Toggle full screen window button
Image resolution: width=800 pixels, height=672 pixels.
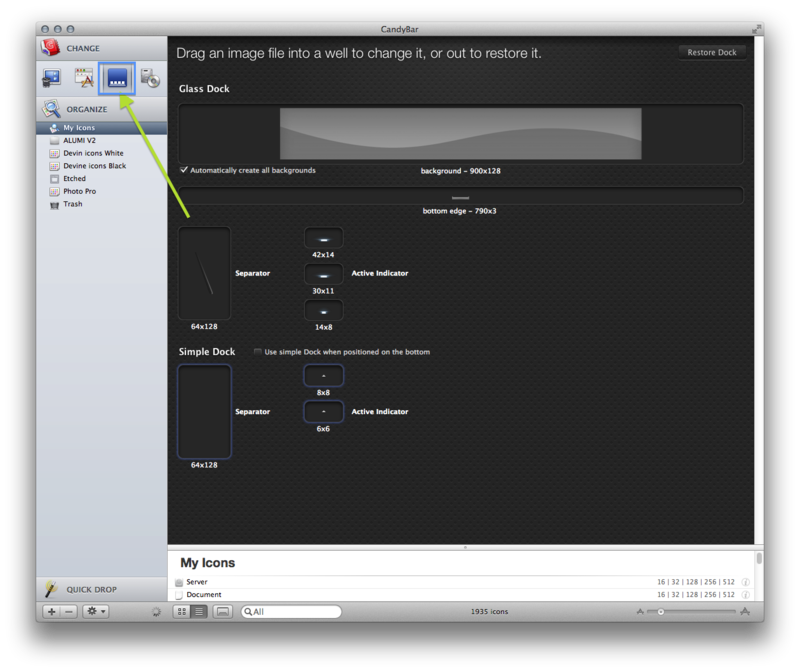756,29
